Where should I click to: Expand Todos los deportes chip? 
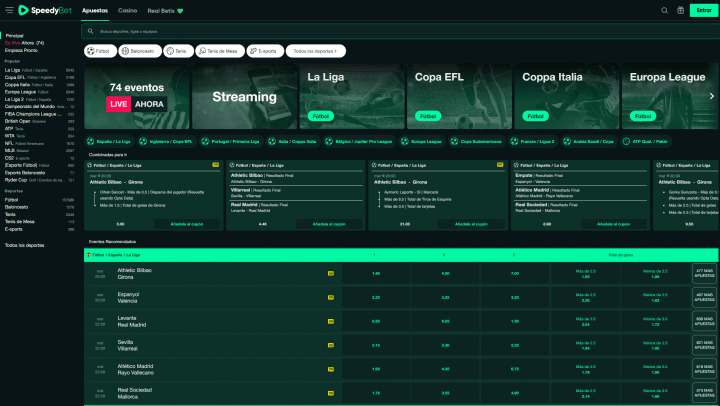click(315, 51)
